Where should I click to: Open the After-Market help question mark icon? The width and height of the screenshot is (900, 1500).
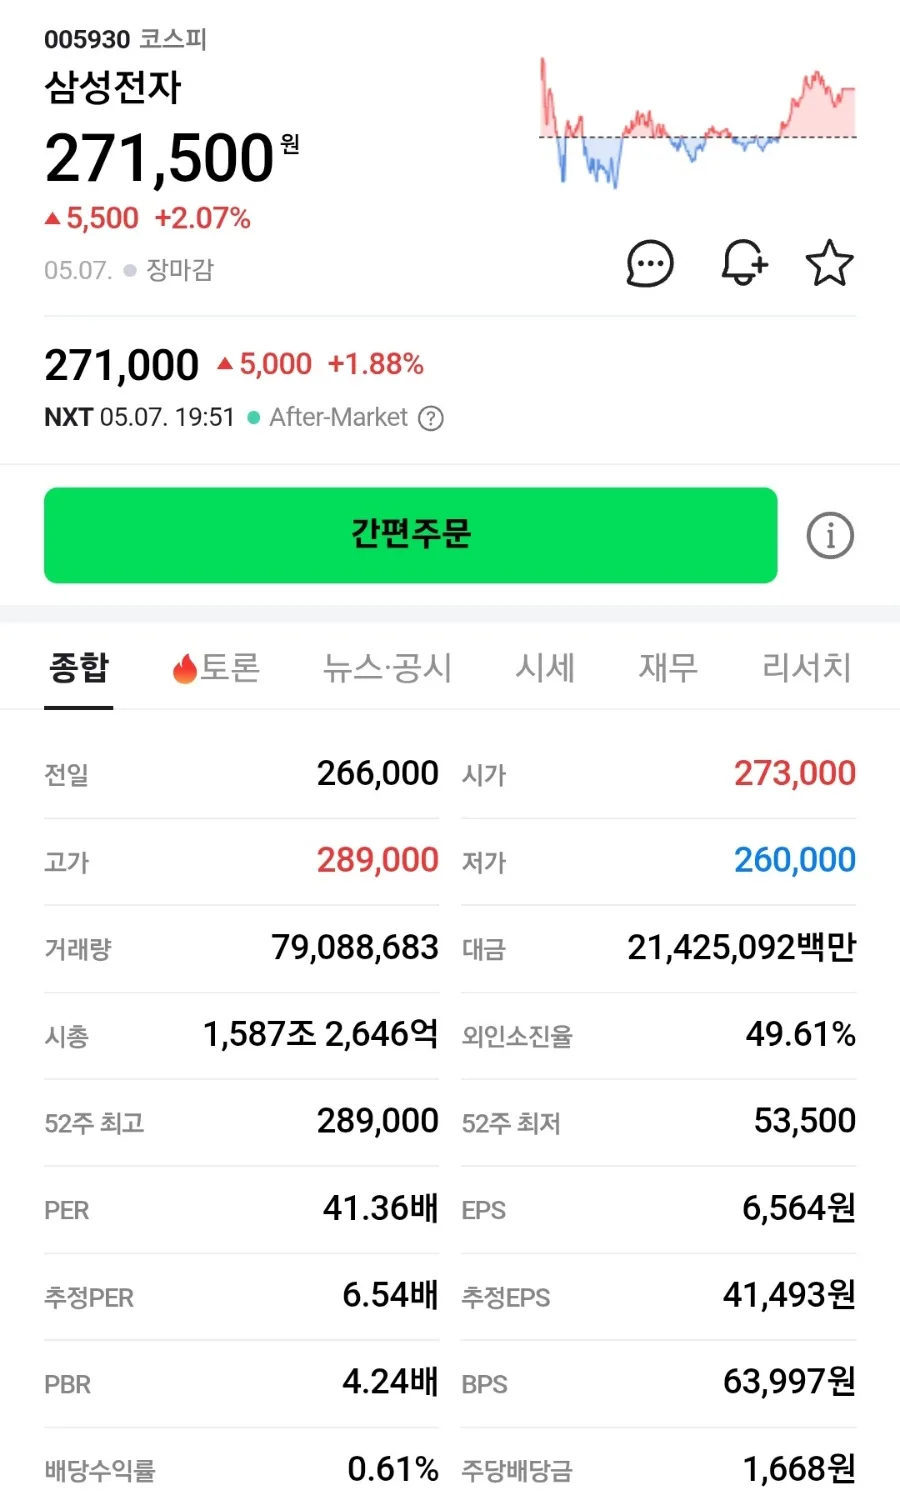(x=431, y=418)
